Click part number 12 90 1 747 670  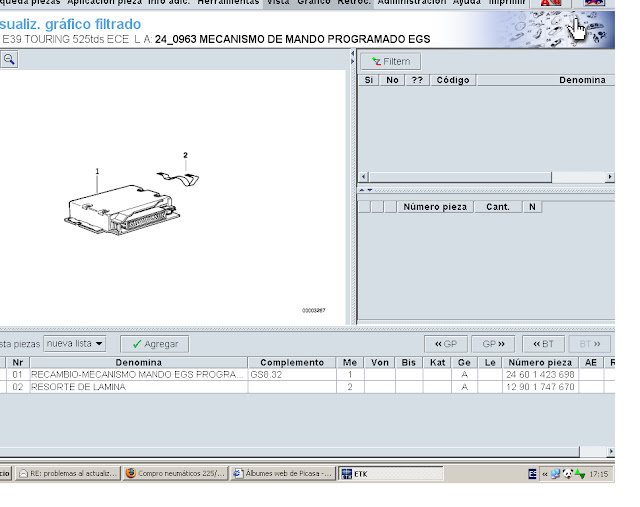click(x=540, y=387)
